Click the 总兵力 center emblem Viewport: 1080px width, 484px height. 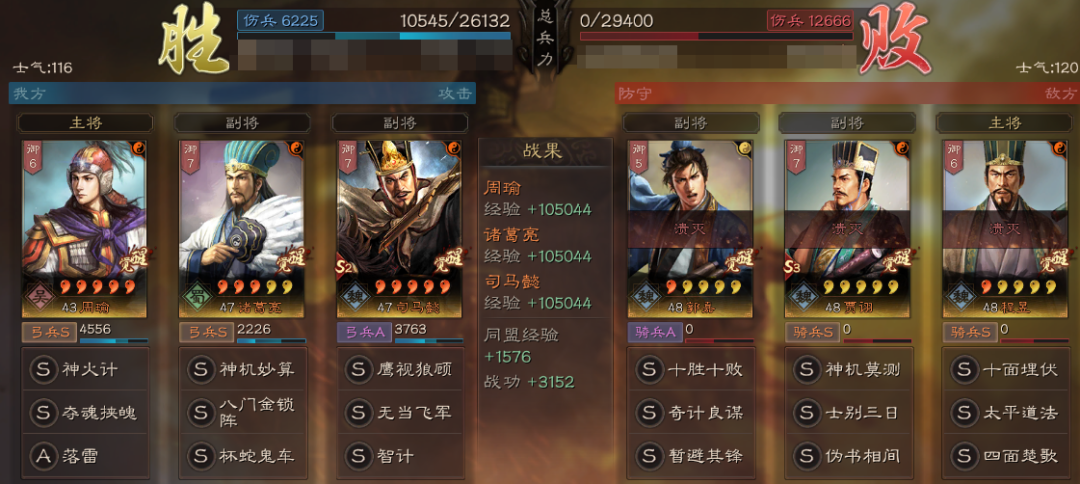(545, 41)
